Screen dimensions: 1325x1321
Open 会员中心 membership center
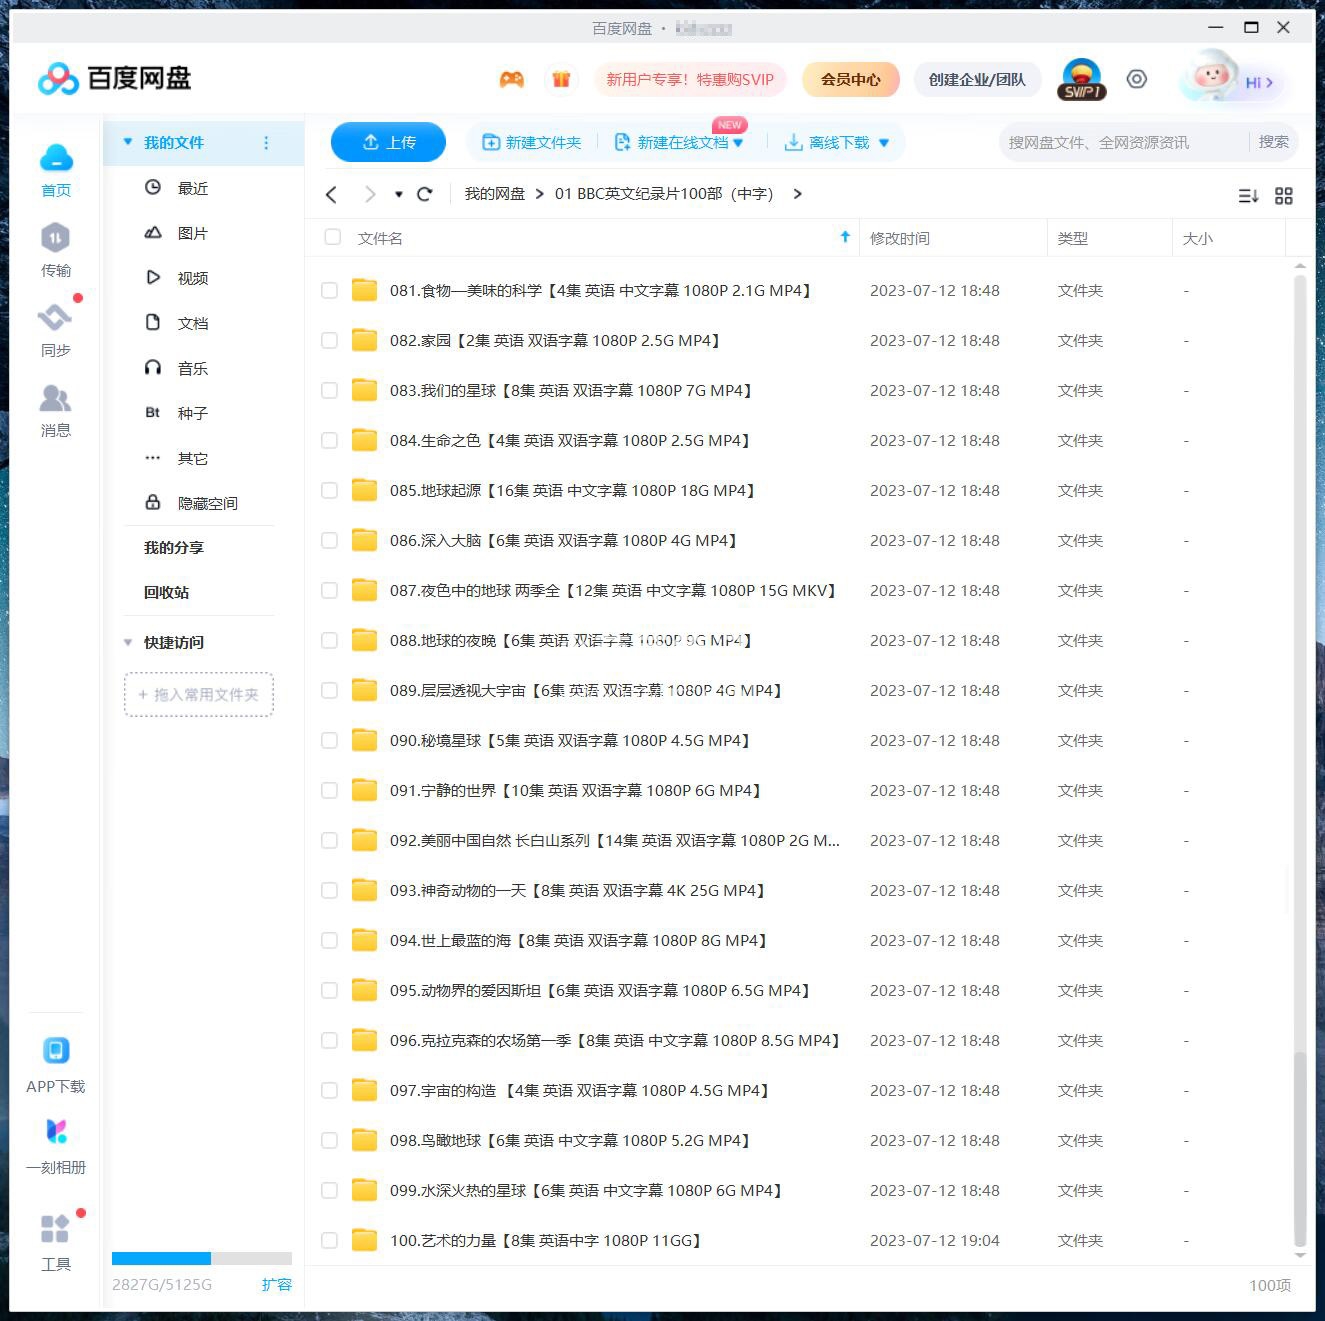click(x=850, y=79)
